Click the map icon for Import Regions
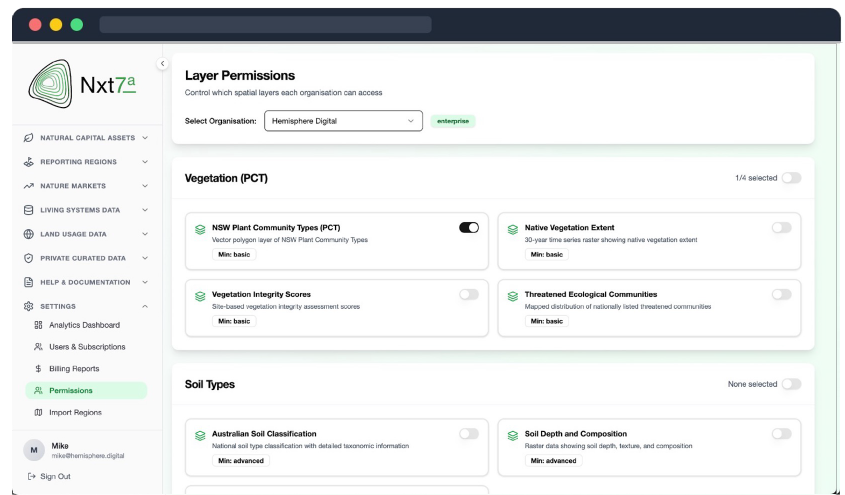The height and width of the screenshot is (495, 845). pyautogui.click(x=38, y=412)
